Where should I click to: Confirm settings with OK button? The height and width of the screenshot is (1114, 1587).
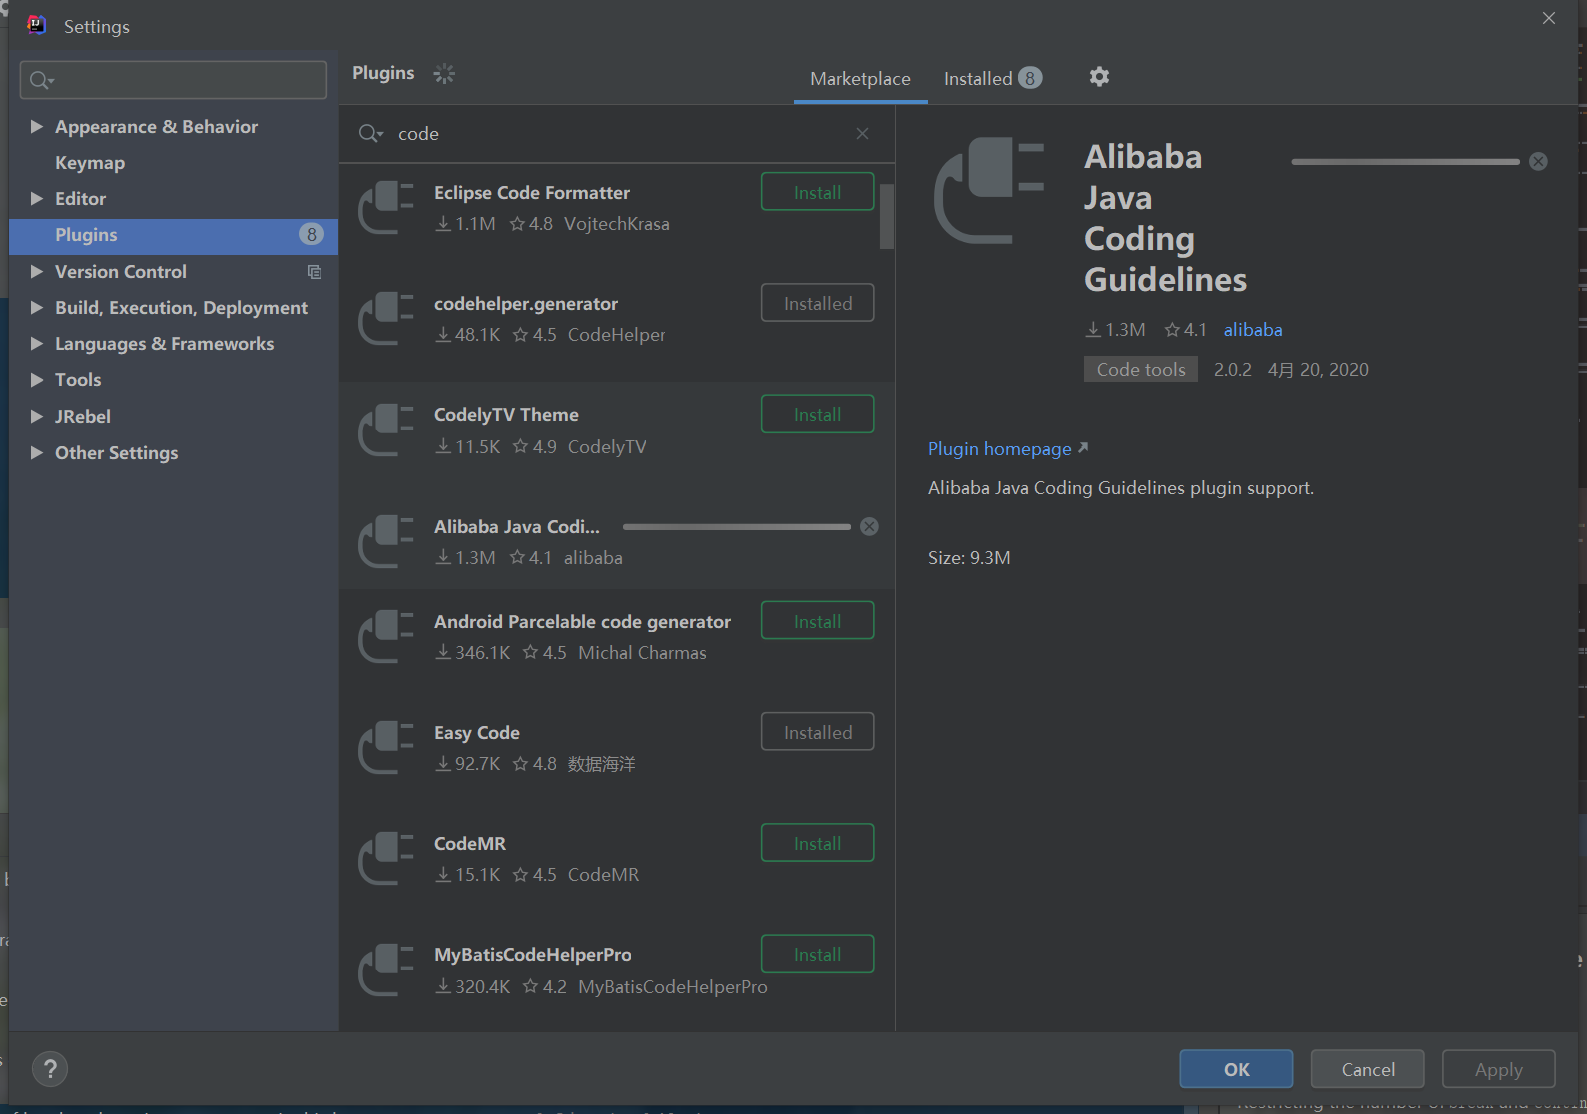[1236, 1069]
